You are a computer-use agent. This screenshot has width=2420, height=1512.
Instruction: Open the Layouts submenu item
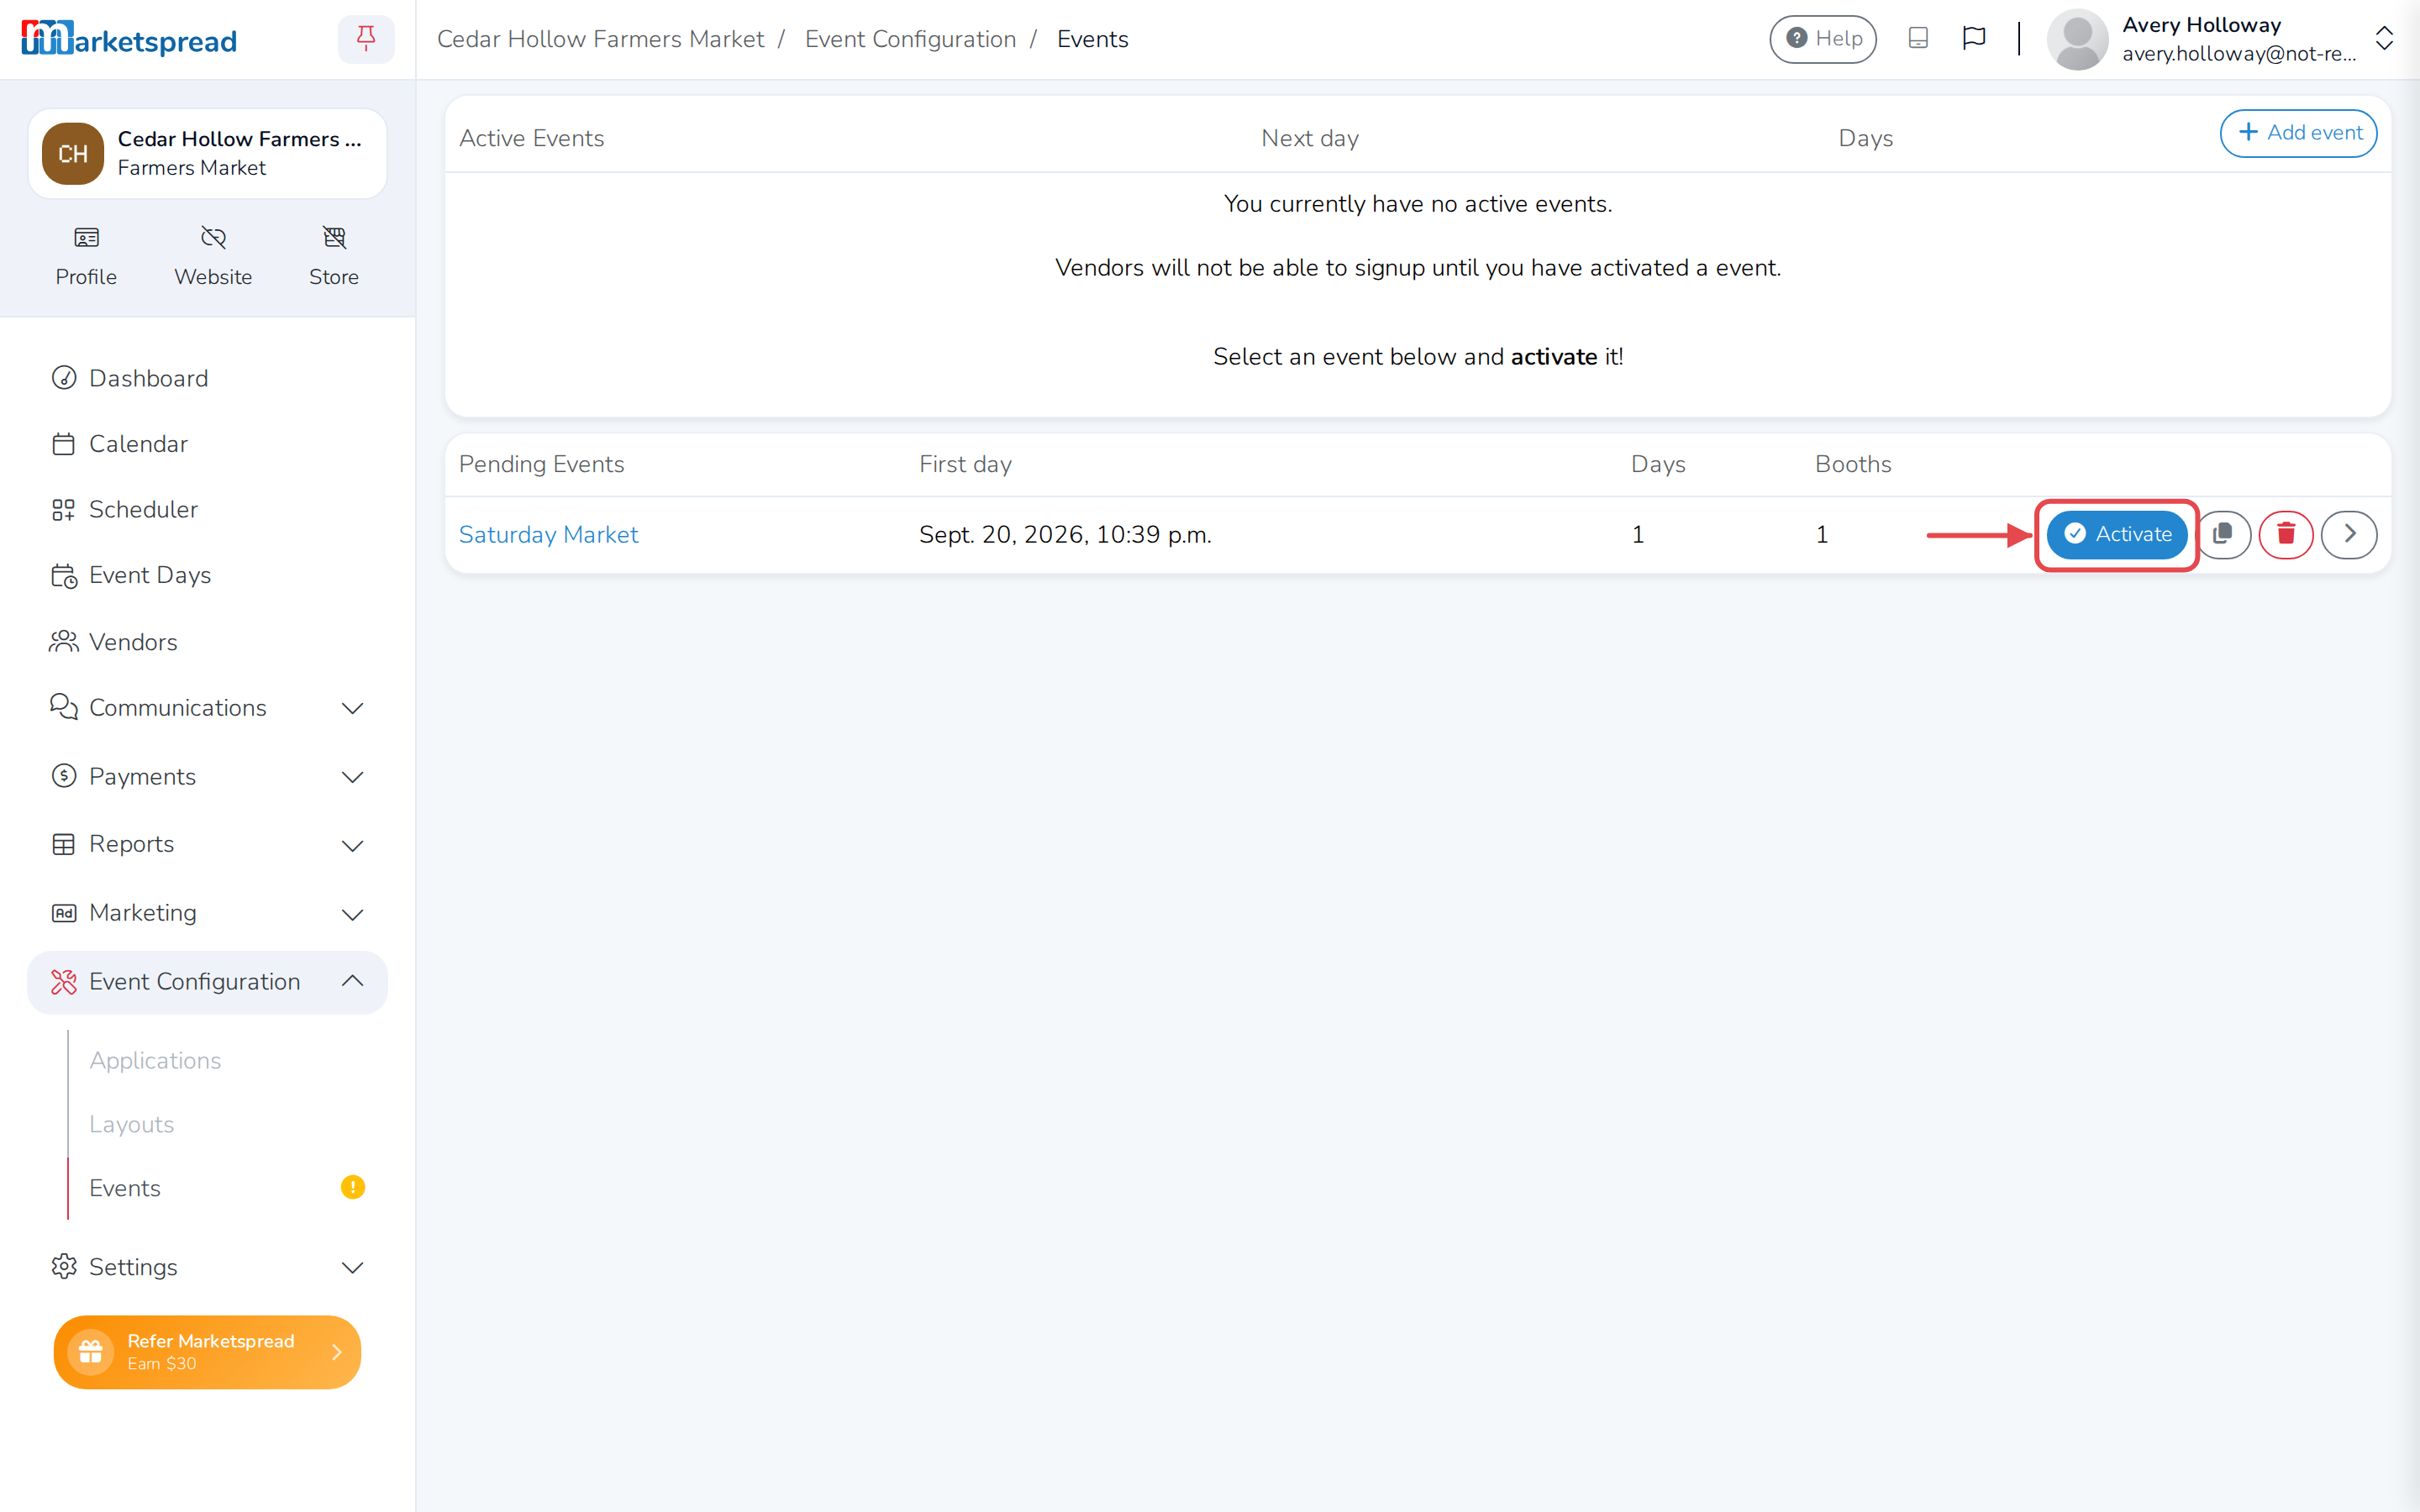coord(131,1125)
